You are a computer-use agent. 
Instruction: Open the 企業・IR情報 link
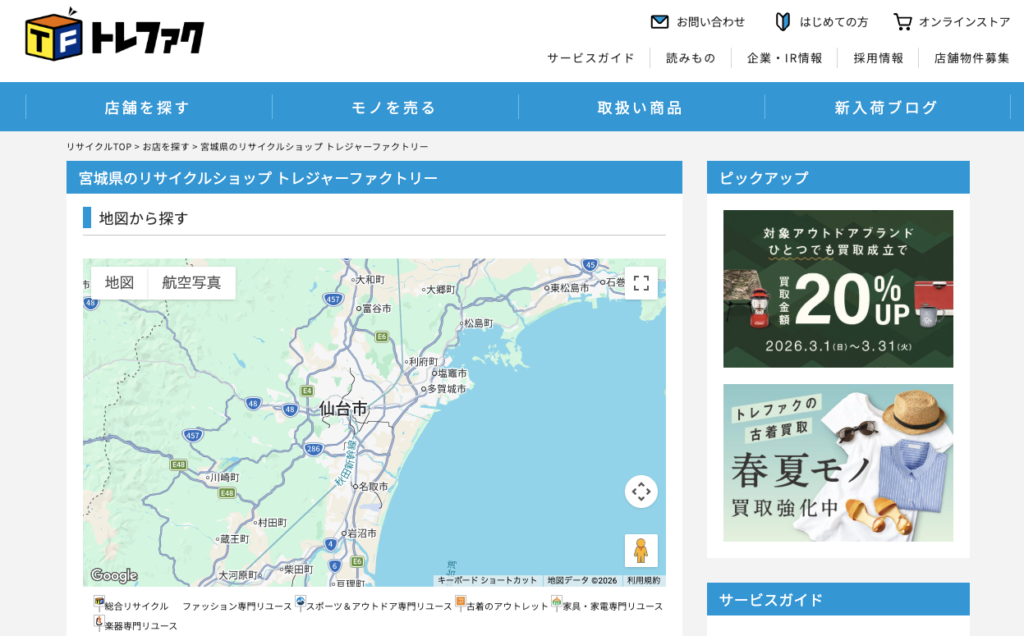(784, 58)
